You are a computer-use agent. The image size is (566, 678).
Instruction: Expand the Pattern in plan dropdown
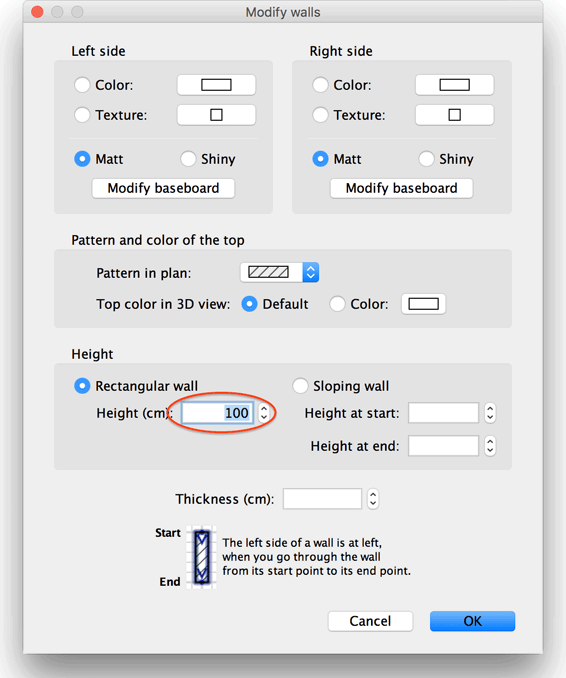tap(280, 272)
